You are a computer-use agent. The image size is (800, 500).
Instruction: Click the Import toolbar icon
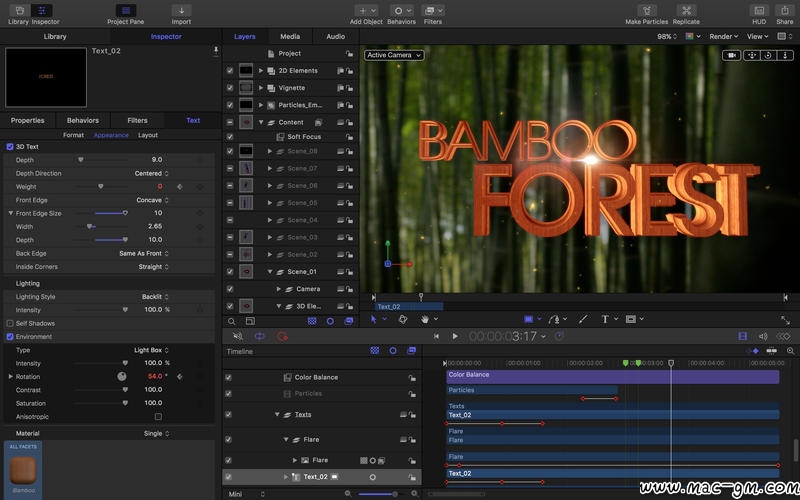(x=181, y=10)
